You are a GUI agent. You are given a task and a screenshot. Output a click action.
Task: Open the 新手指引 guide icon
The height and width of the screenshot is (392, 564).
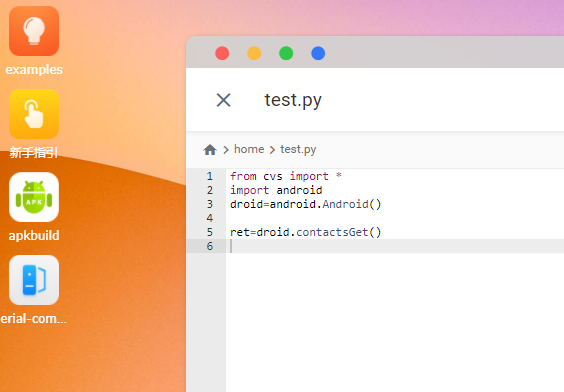(34, 114)
